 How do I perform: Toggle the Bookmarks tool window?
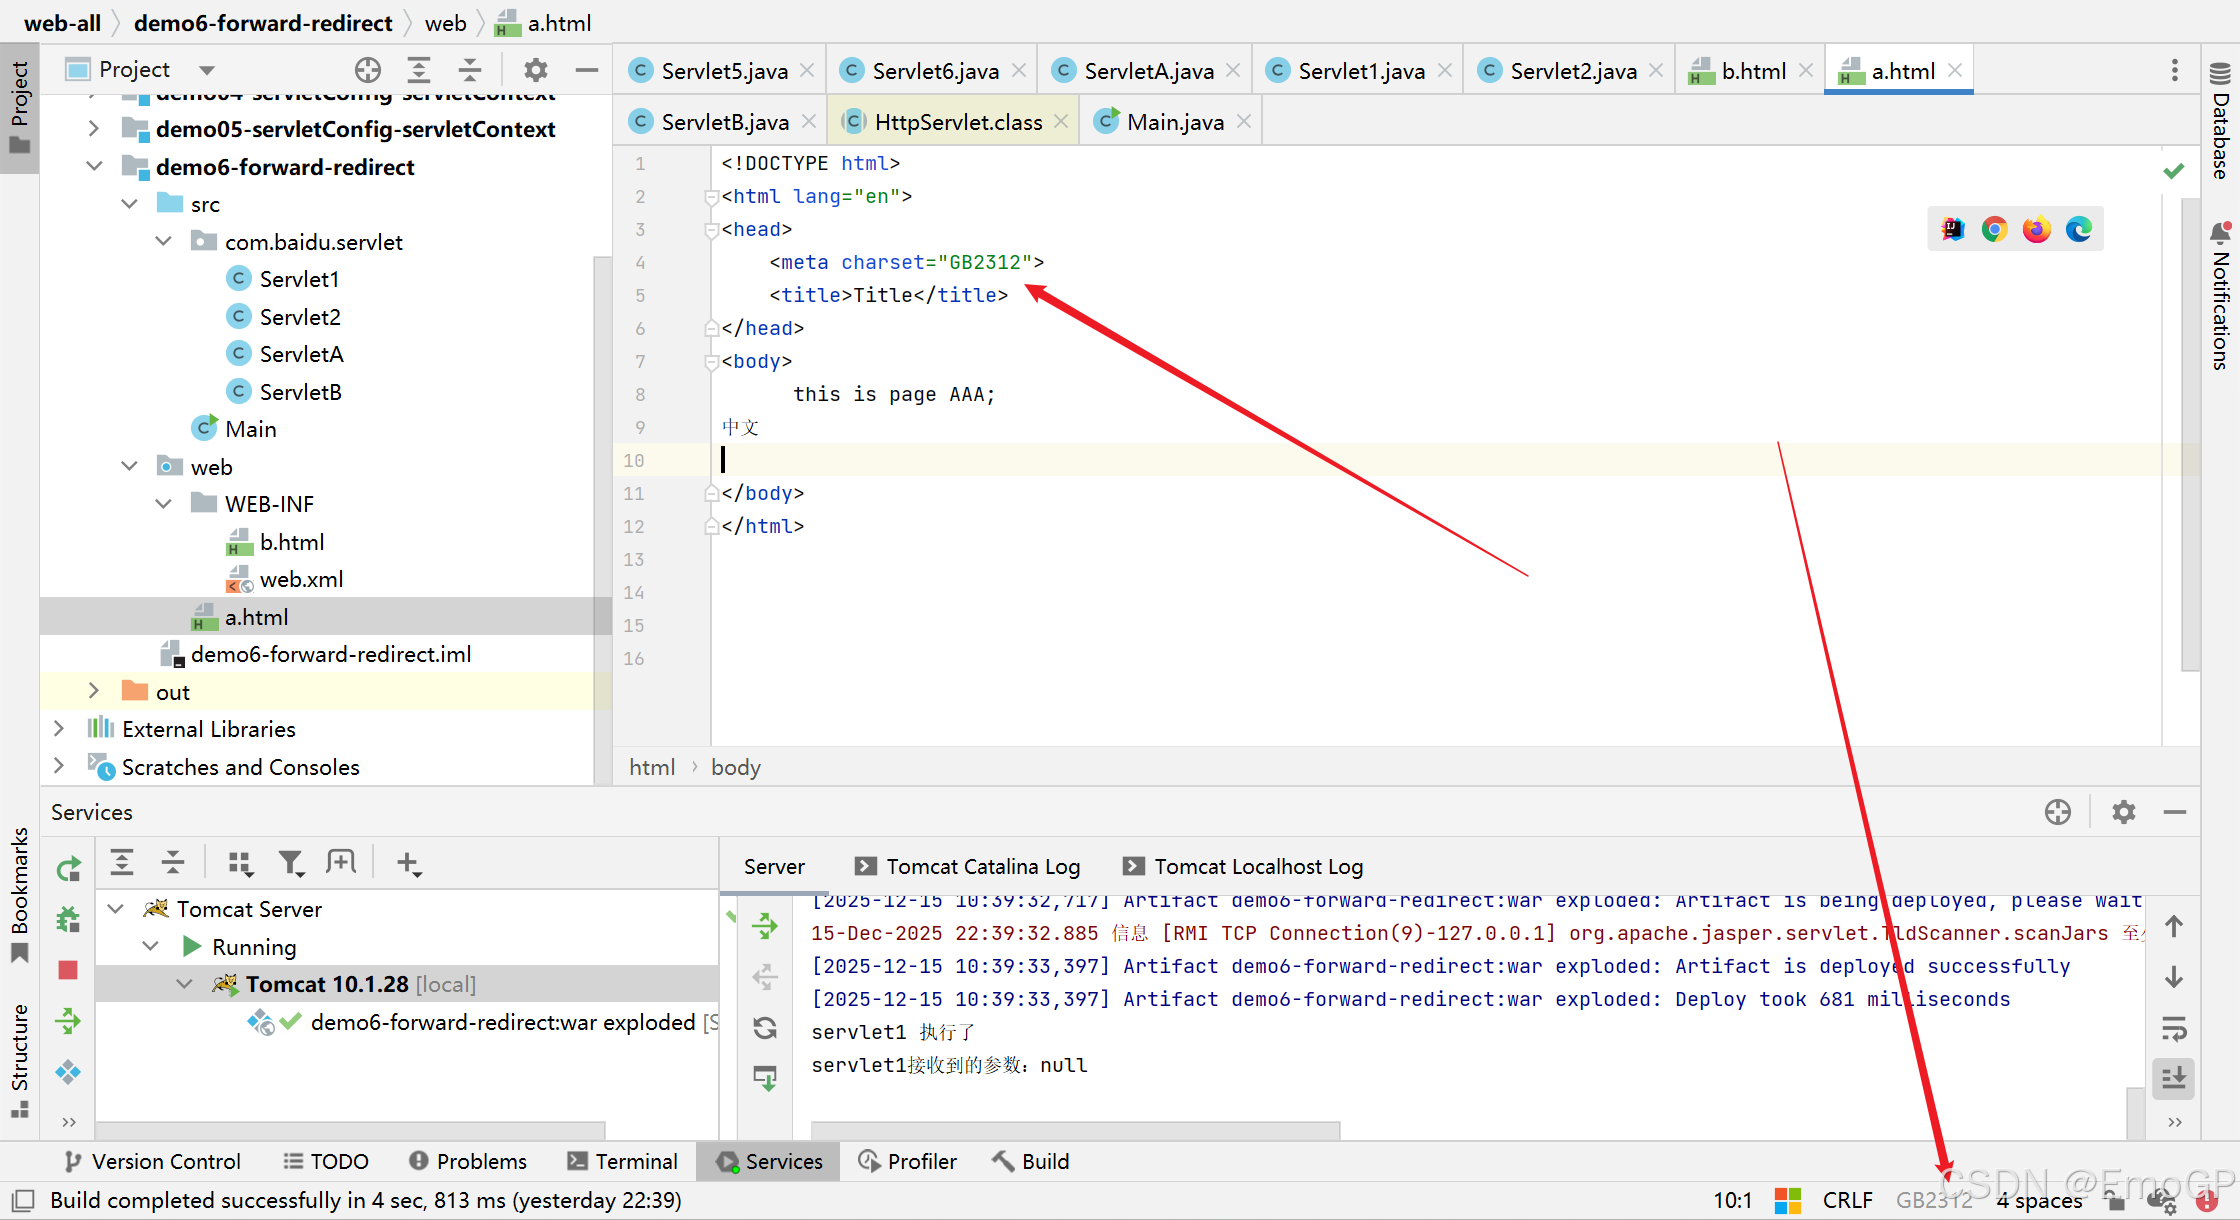19,895
